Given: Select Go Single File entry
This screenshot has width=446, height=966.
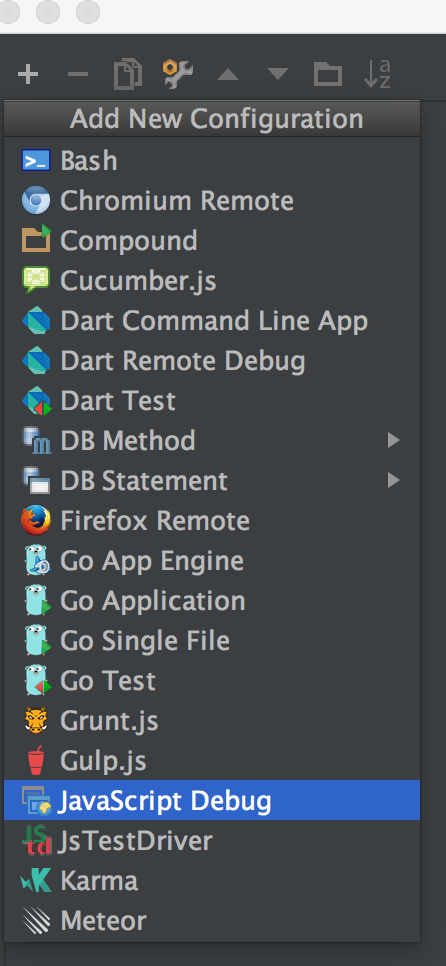Looking at the screenshot, I should 212,641.
